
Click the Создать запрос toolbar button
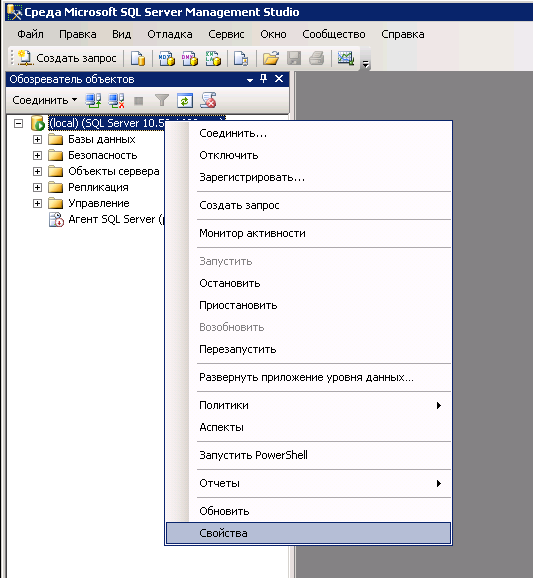pos(67,58)
